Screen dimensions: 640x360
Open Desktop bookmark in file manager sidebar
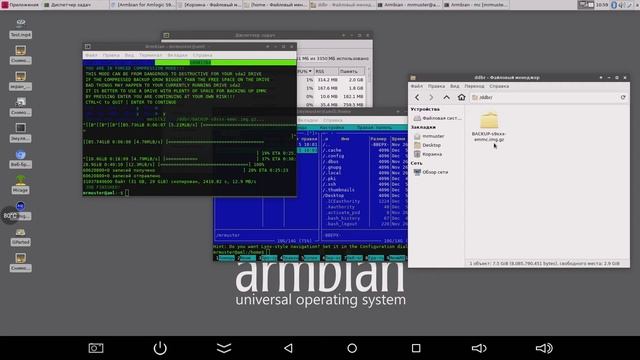tap(427, 145)
